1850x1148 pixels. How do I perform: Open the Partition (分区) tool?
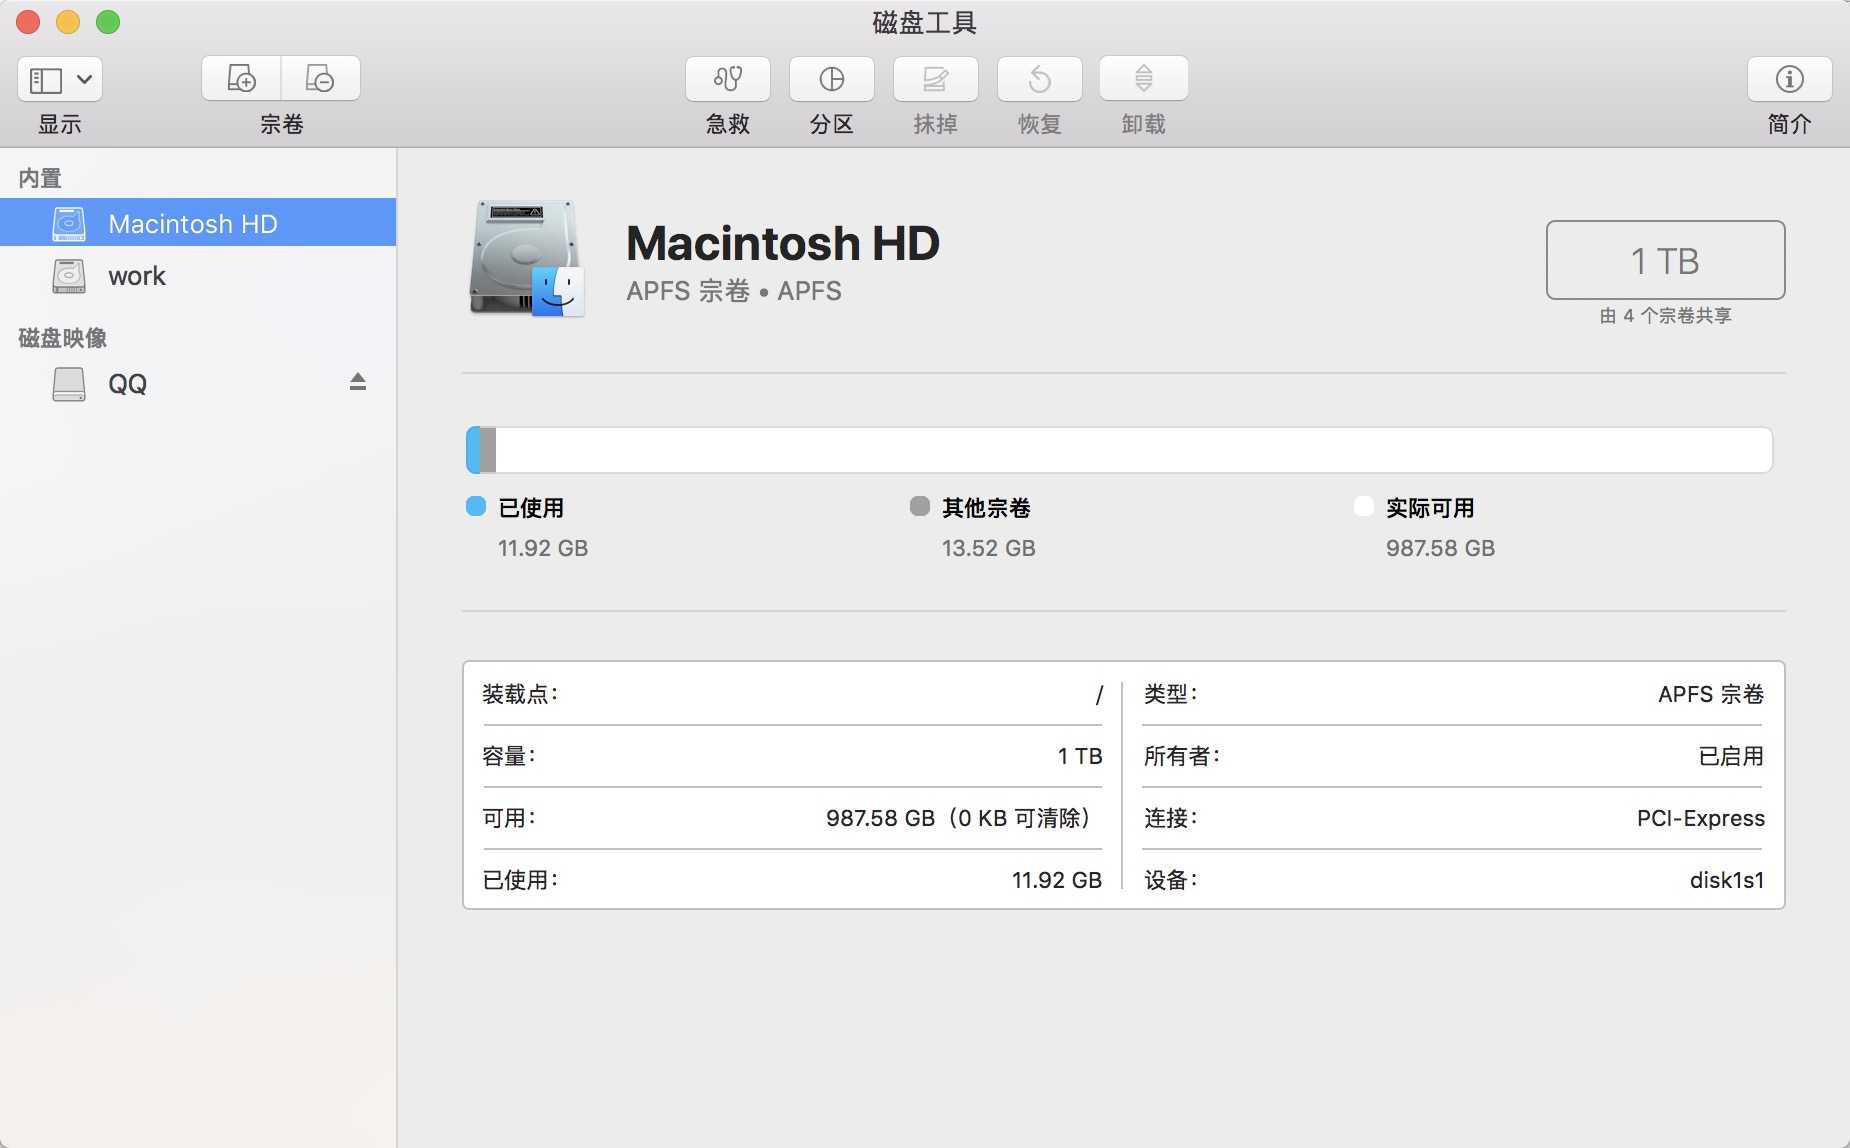point(832,78)
